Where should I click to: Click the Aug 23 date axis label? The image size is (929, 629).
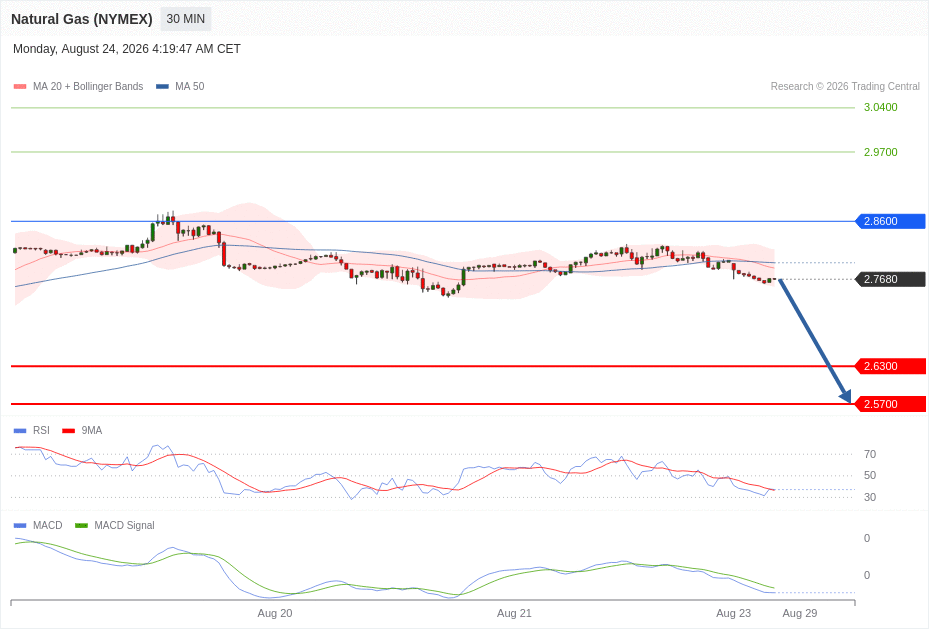[733, 613]
